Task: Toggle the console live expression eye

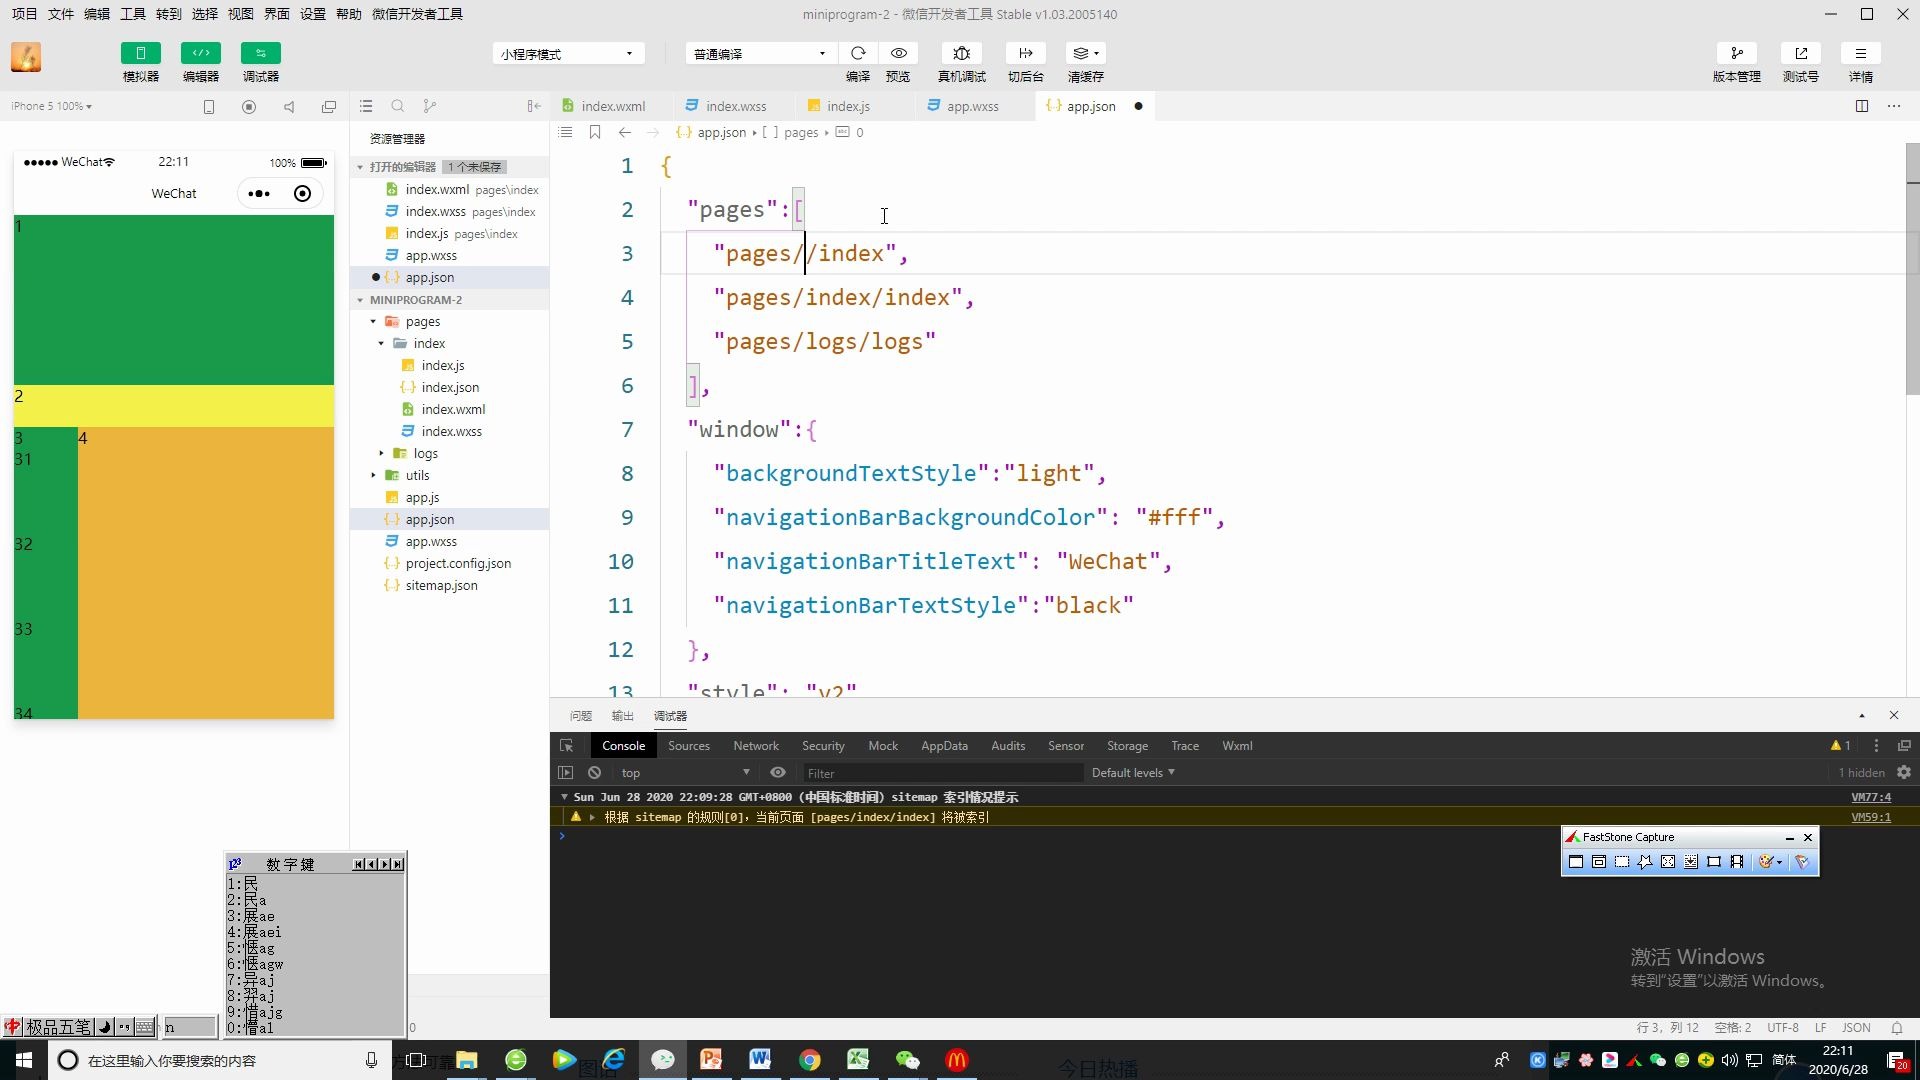Action: coord(778,773)
